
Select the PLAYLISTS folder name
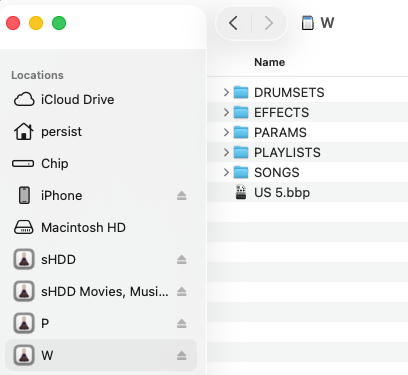(x=287, y=153)
